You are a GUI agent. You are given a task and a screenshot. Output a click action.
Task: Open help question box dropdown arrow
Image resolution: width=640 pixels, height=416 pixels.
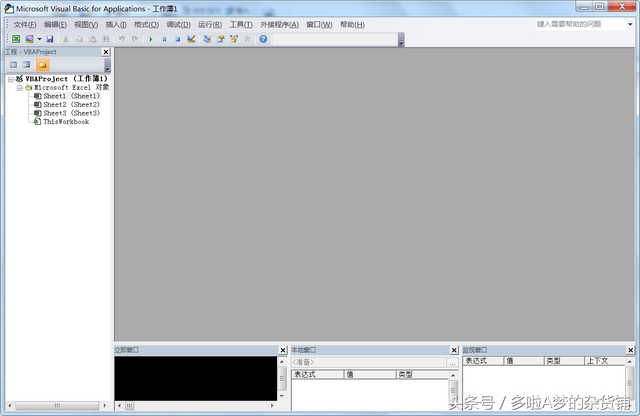click(630, 24)
